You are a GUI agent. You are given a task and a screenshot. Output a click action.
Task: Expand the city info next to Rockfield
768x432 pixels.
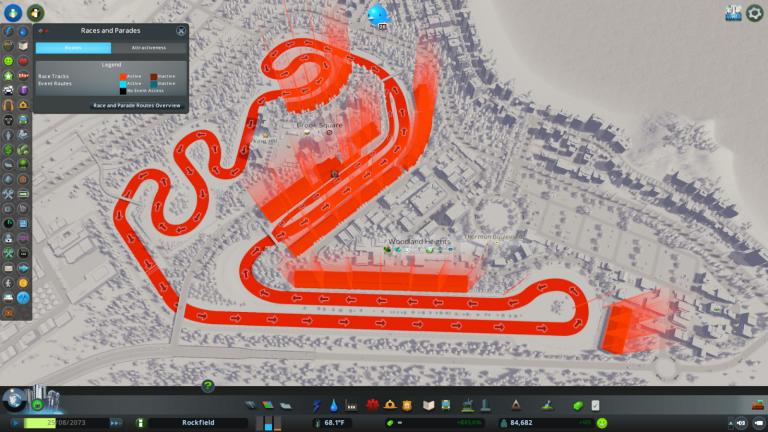coord(141,423)
